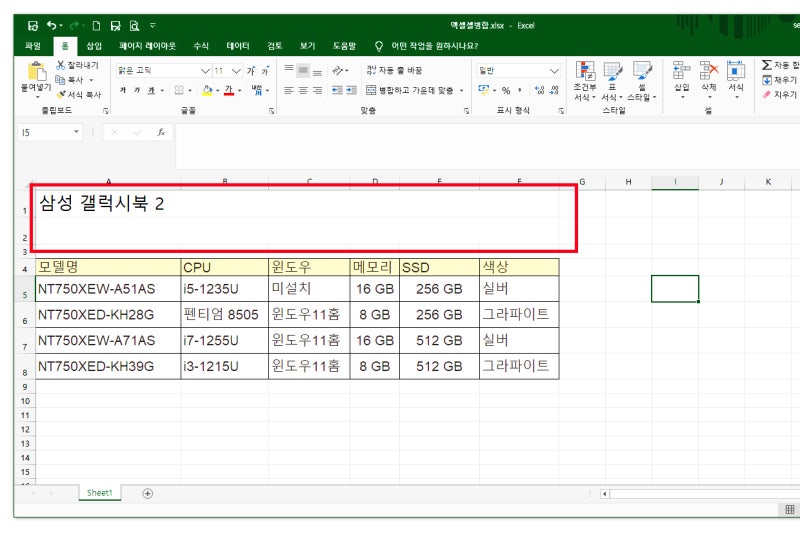Click the Increase font size button
The image size is (800, 533).
tap(251, 70)
